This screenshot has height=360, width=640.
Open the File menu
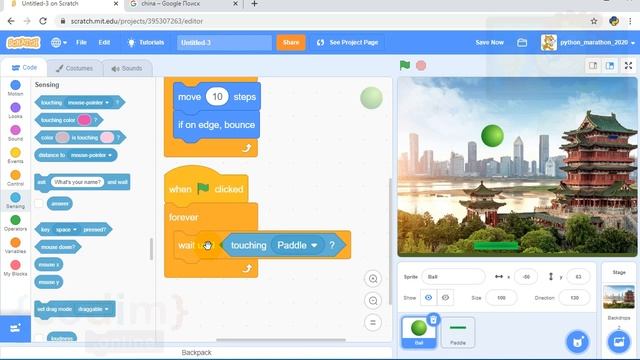[81, 42]
